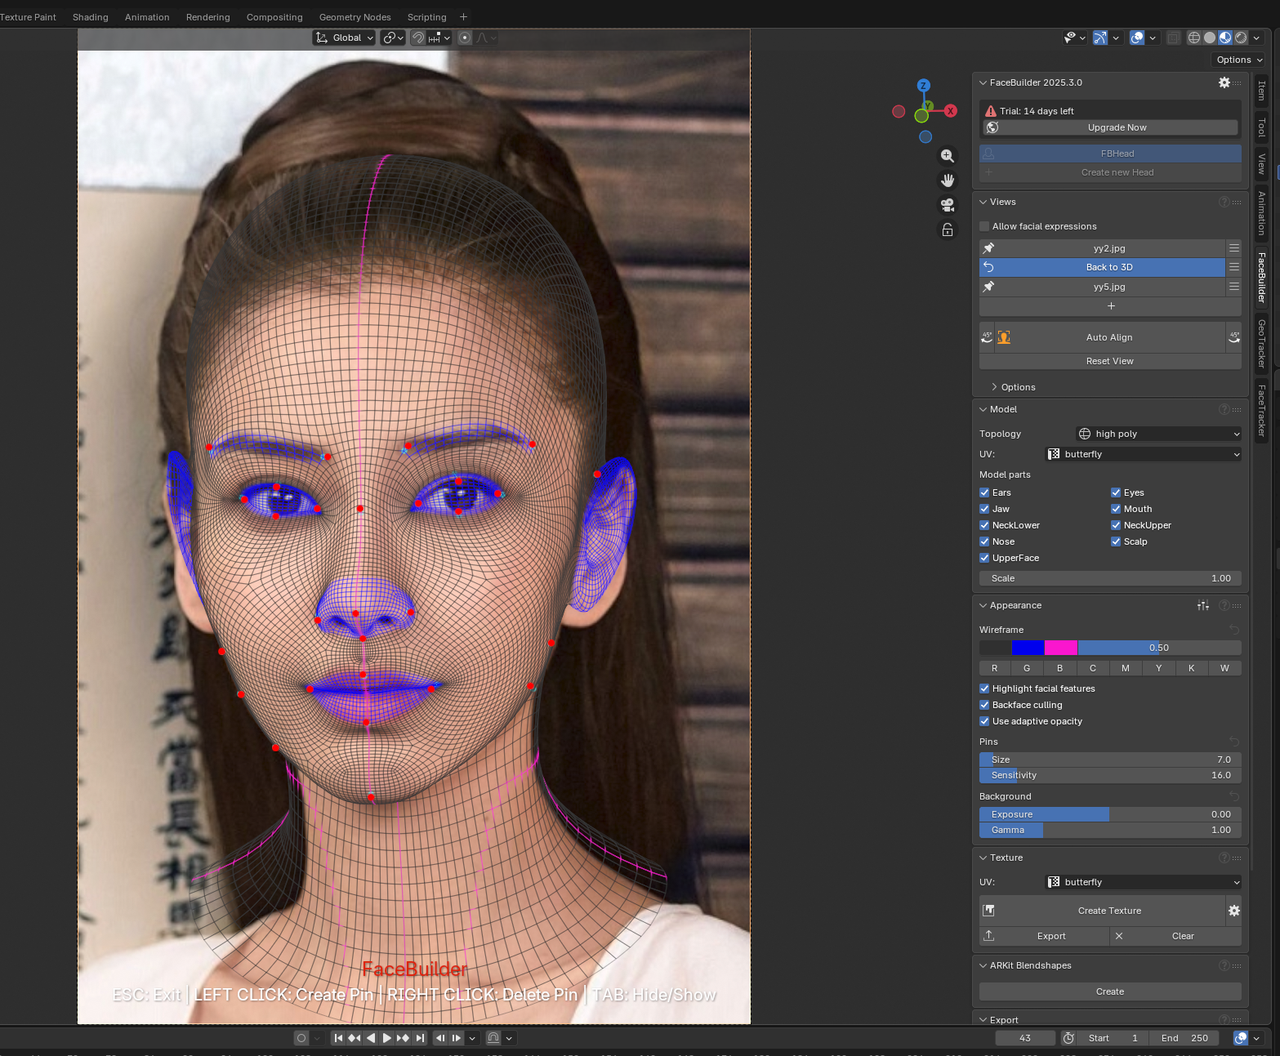This screenshot has width=1280, height=1056.
Task: Jump to previous keyframe button
Action: pyautogui.click(x=354, y=1038)
